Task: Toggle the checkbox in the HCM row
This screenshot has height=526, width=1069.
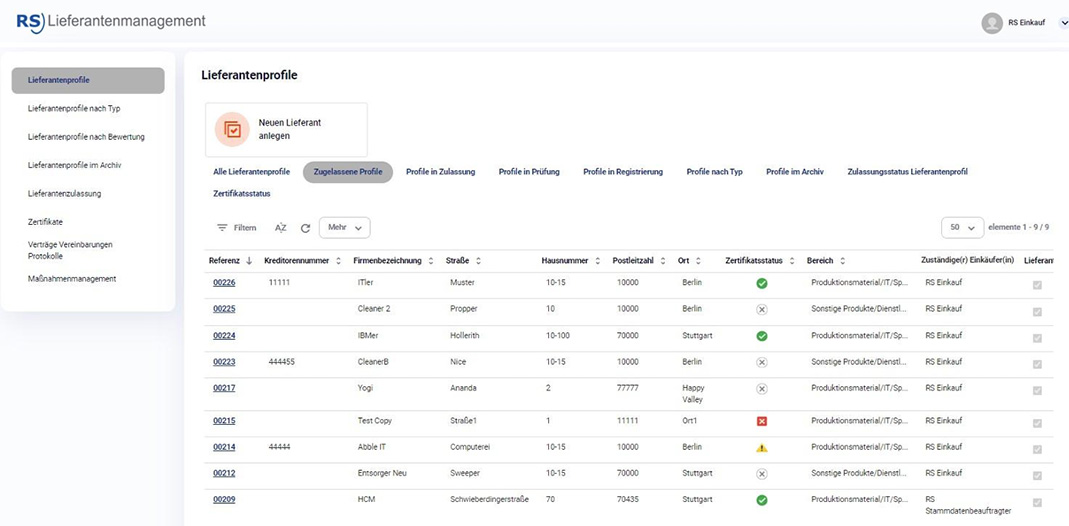Action: pos(1037,502)
